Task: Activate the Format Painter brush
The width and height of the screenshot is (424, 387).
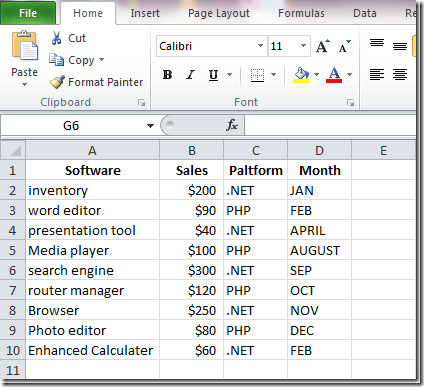Action: tap(57, 82)
